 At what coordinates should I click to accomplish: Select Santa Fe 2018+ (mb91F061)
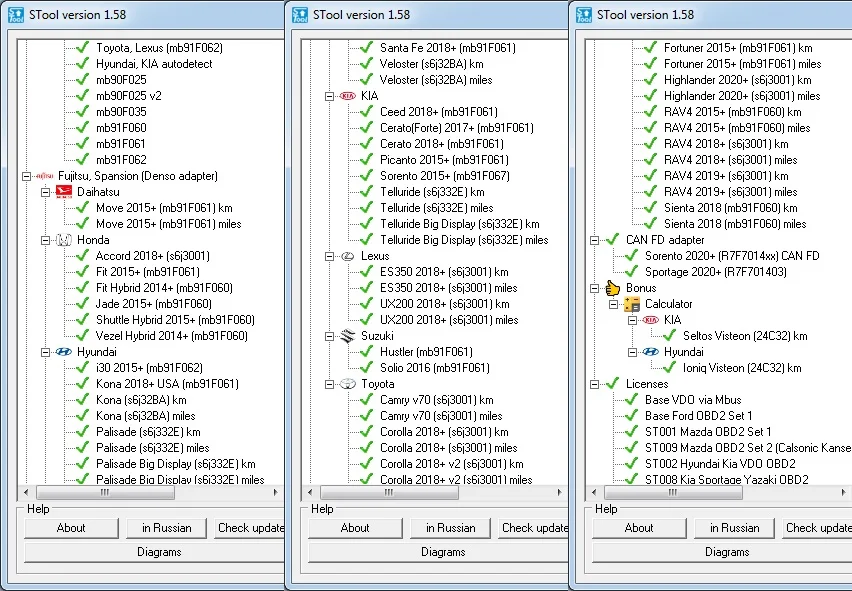click(448, 48)
